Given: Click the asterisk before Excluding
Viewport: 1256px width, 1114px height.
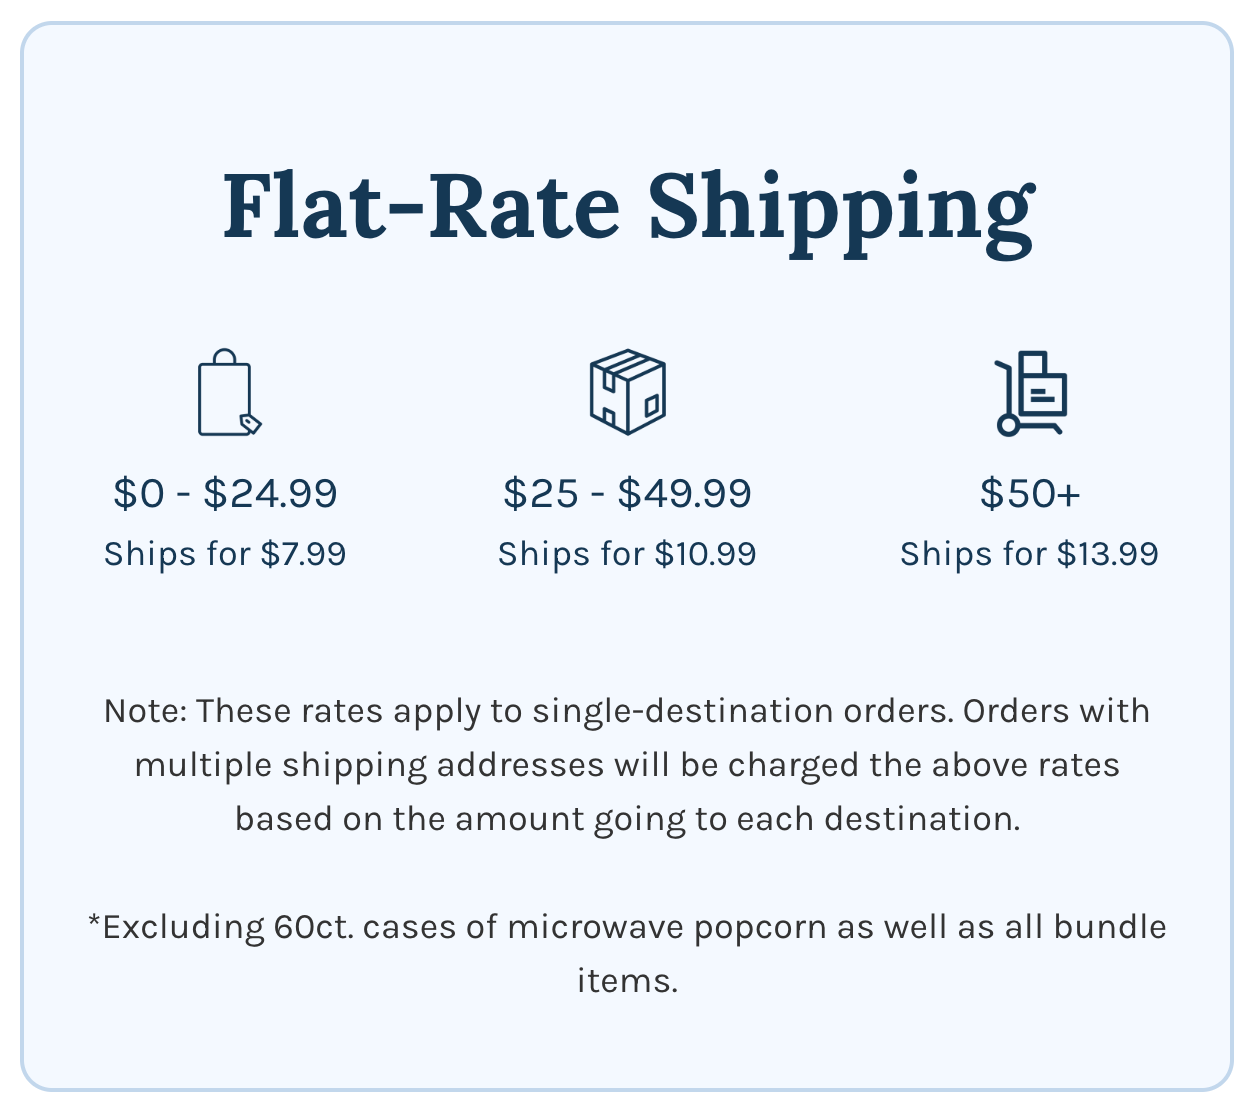Looking at the screenshot, I should pyautogui.click(x=95, y=922).
